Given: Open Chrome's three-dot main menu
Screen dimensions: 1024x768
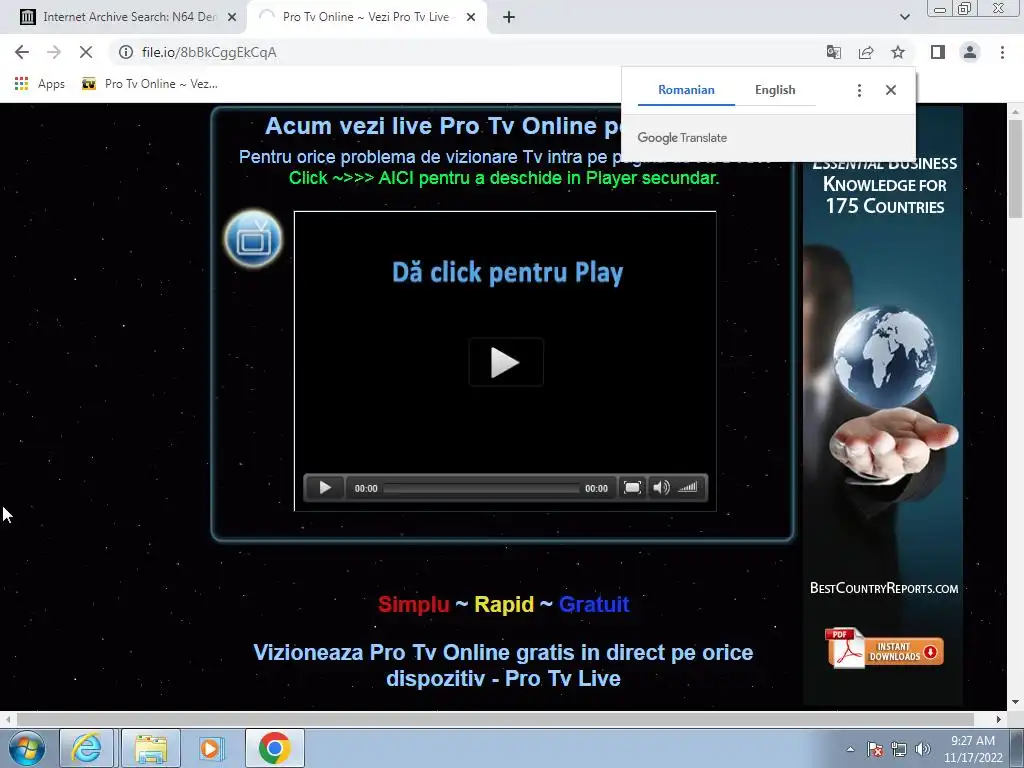Looking at the screenshot, I should [1002, 52].
